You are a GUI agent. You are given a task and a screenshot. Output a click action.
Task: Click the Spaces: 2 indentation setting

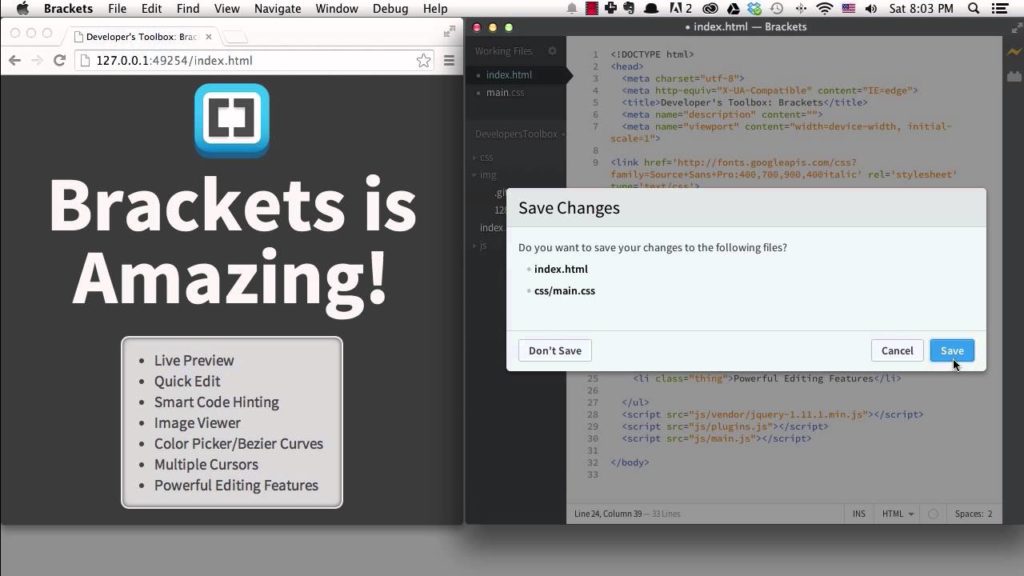(x=973, y=514)
